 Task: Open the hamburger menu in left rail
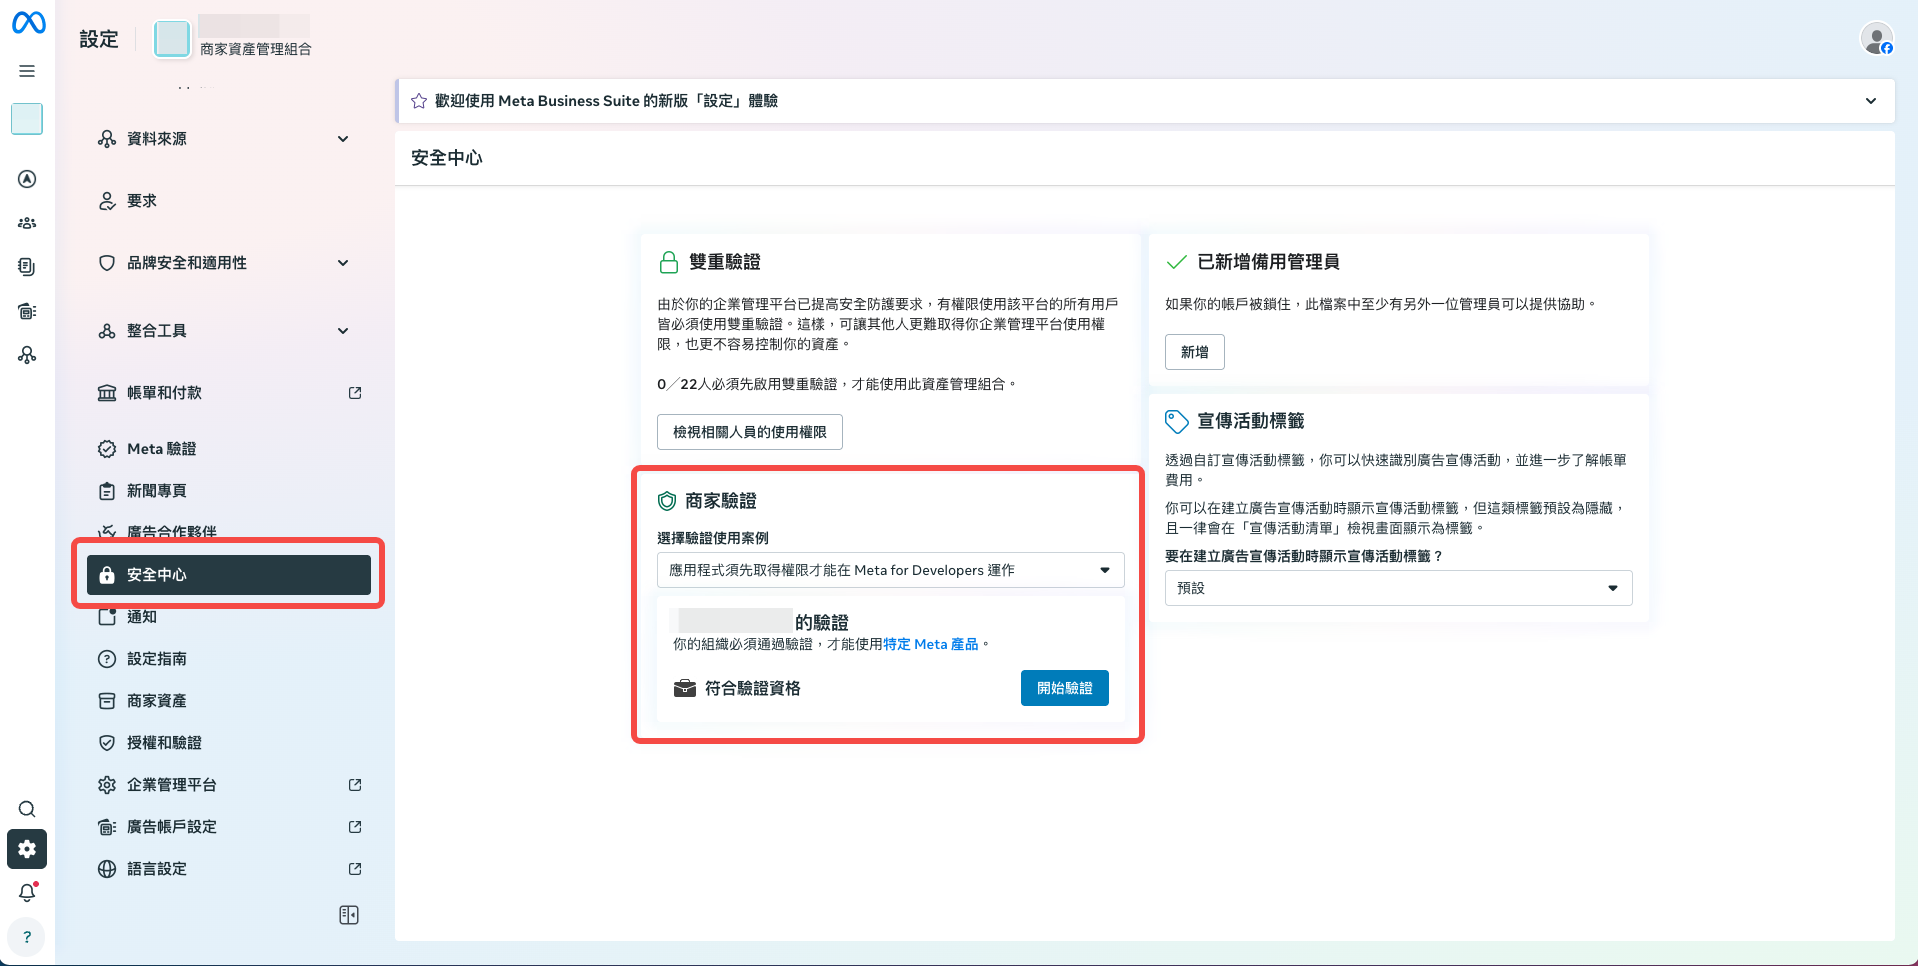27,71
